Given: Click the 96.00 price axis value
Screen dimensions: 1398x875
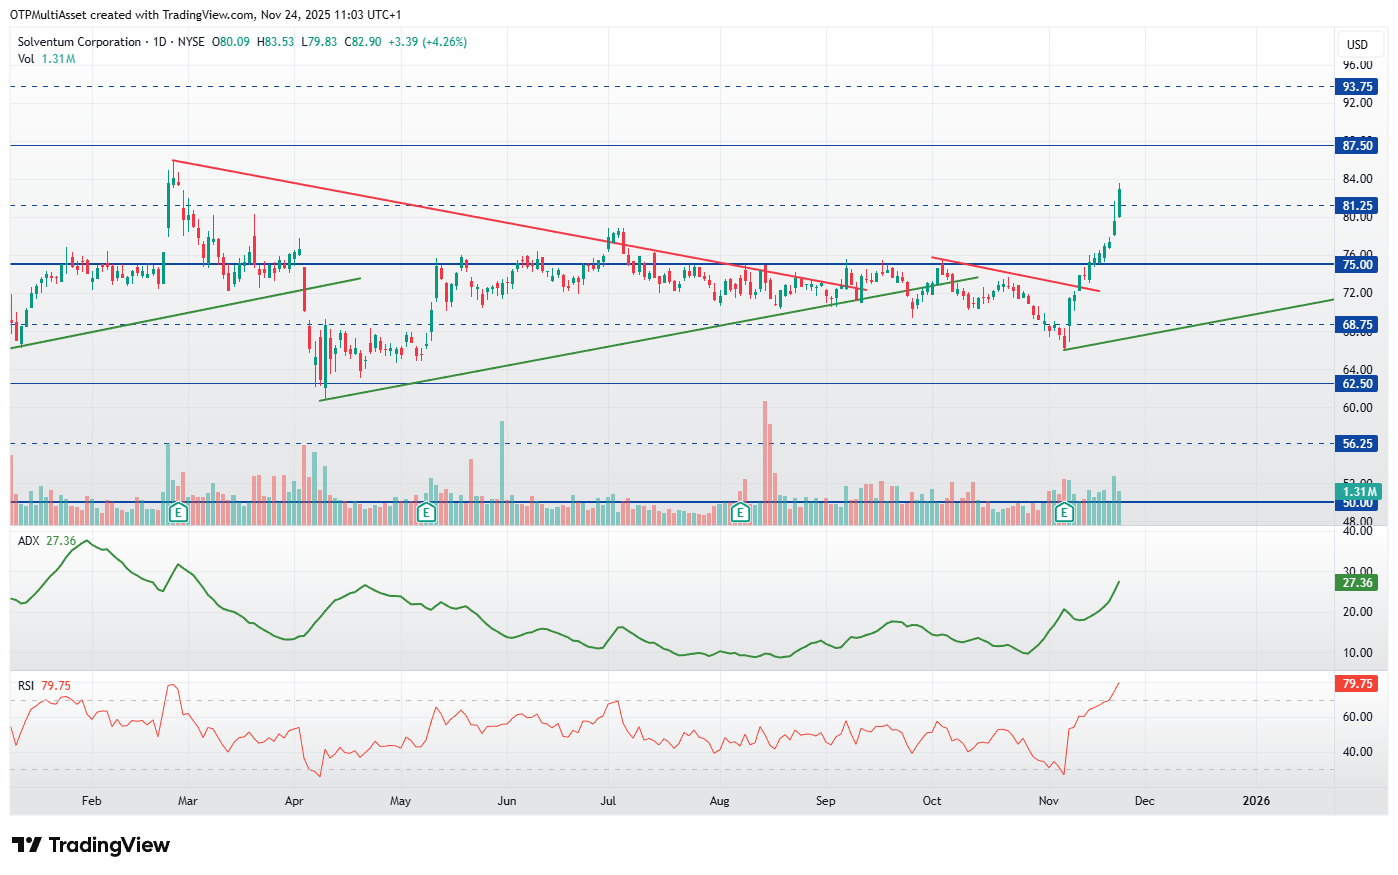Looking at the screenshot, I should [x=1357, y=65].
